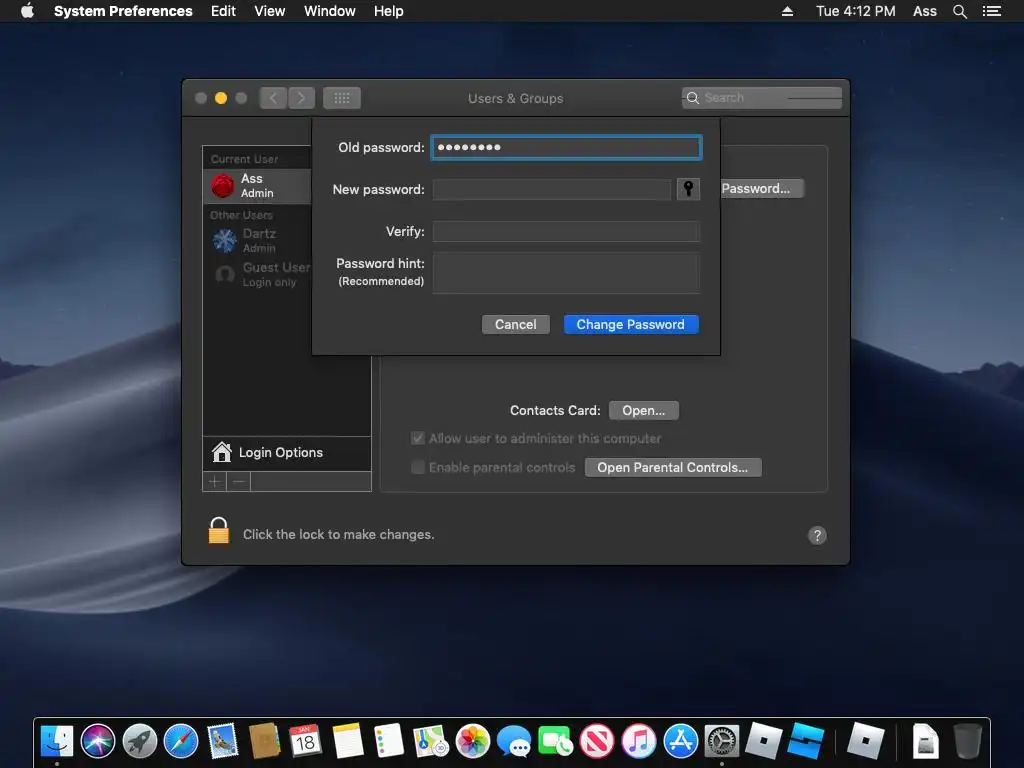Click the plus add user button
This screenshot has height=768, width=1024.
(x=214, y=482)
